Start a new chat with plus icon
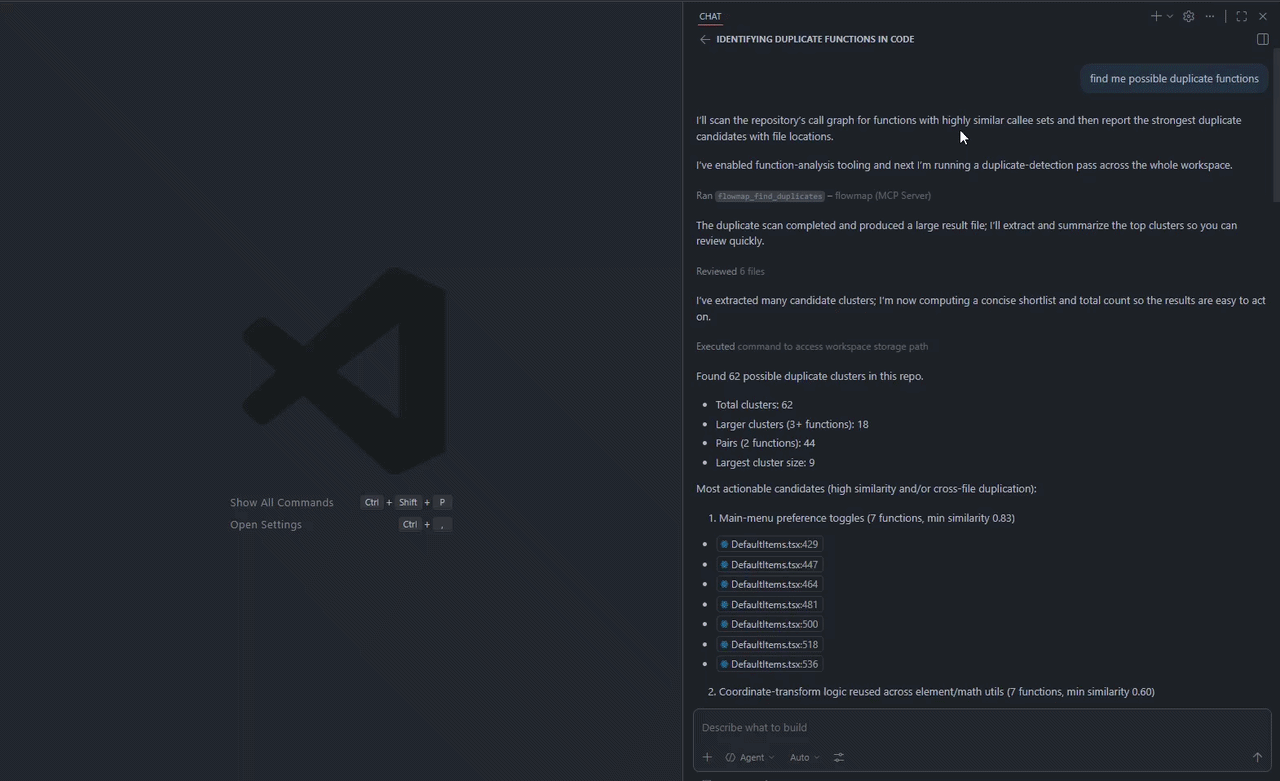Viewport: 1280px width, 781px height. [x=1156, y=16]
